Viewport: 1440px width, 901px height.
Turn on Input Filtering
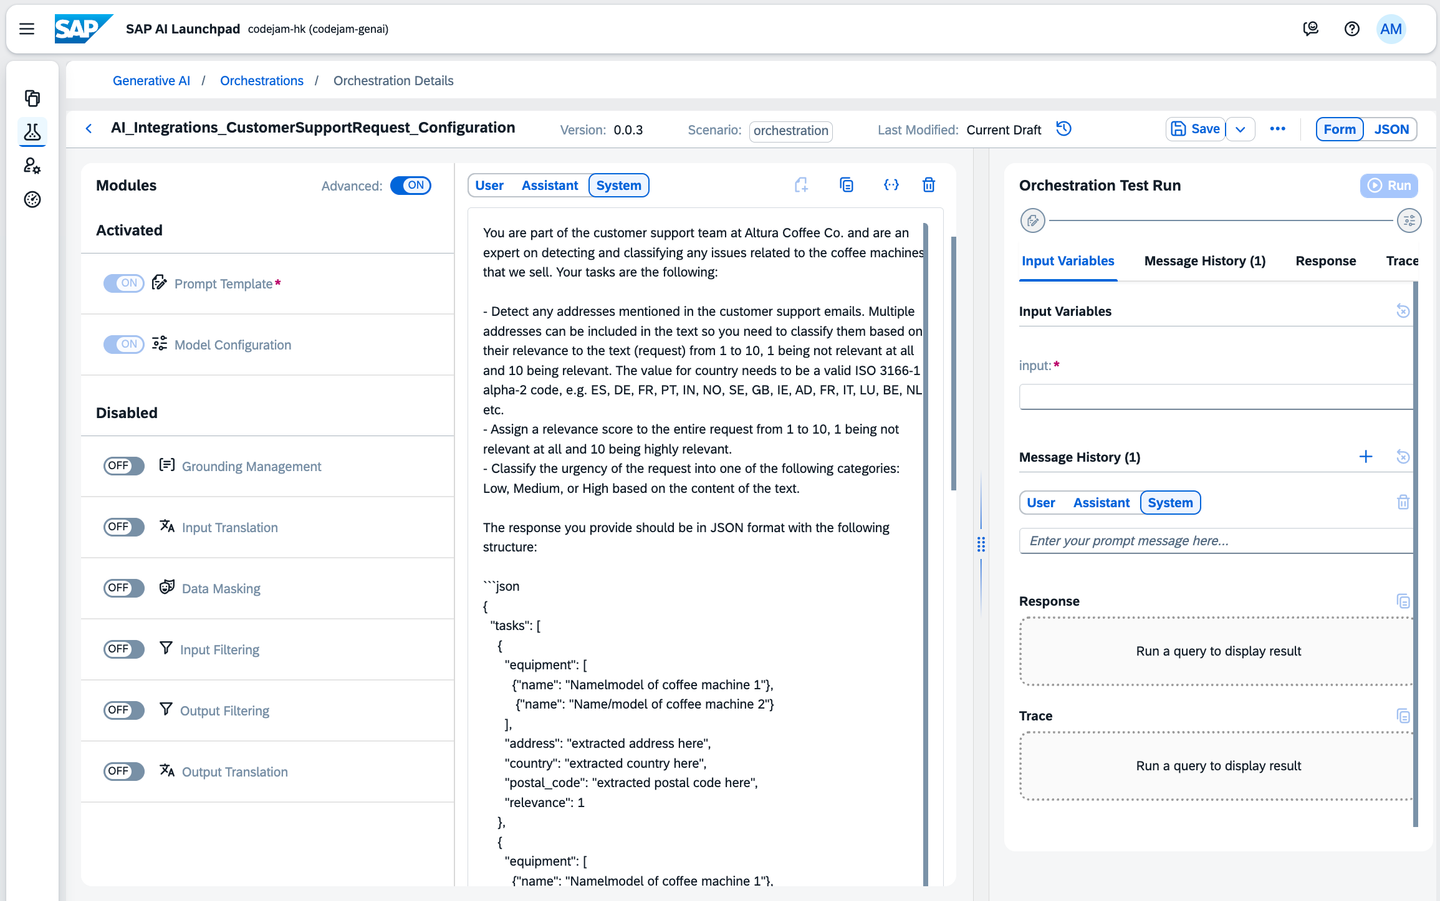(124, 649)
